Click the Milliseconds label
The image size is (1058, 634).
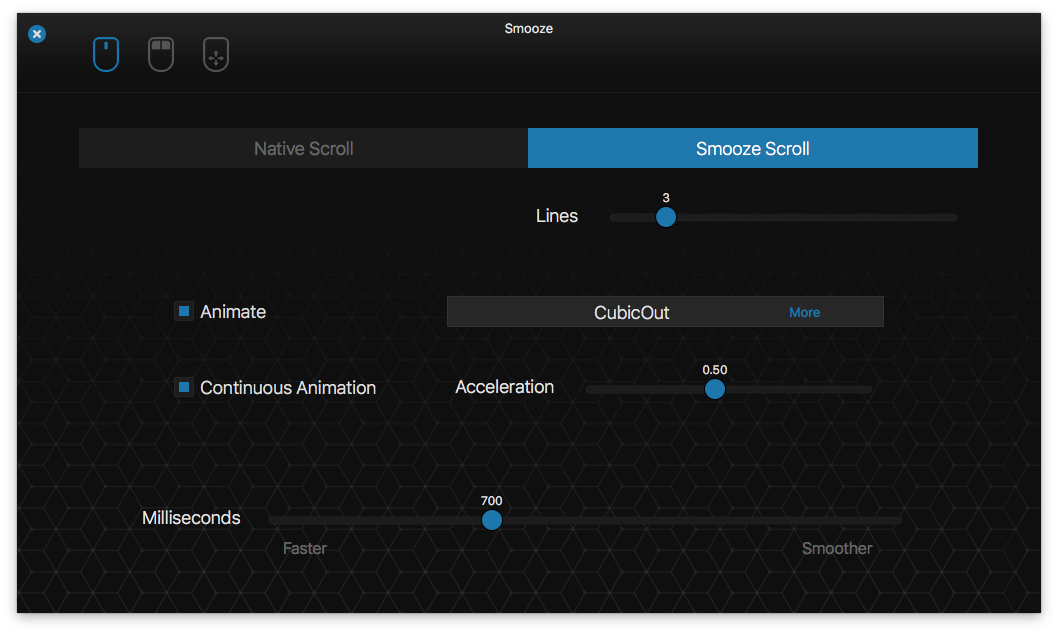tap(191, 517)
